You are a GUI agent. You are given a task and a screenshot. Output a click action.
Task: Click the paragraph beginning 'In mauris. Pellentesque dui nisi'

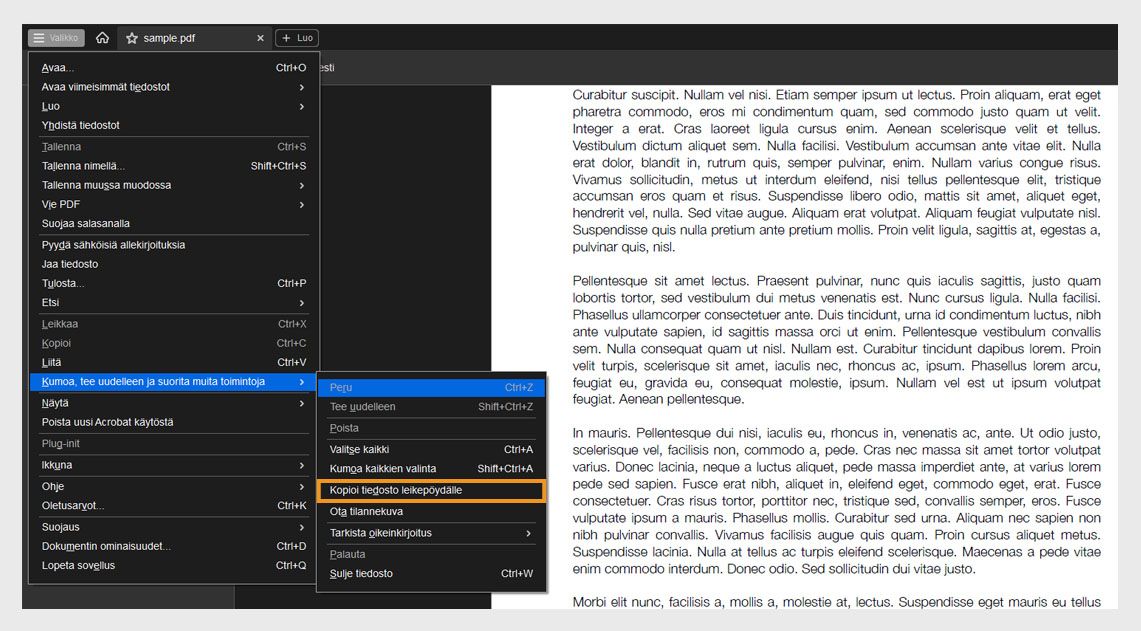(836, 501)
